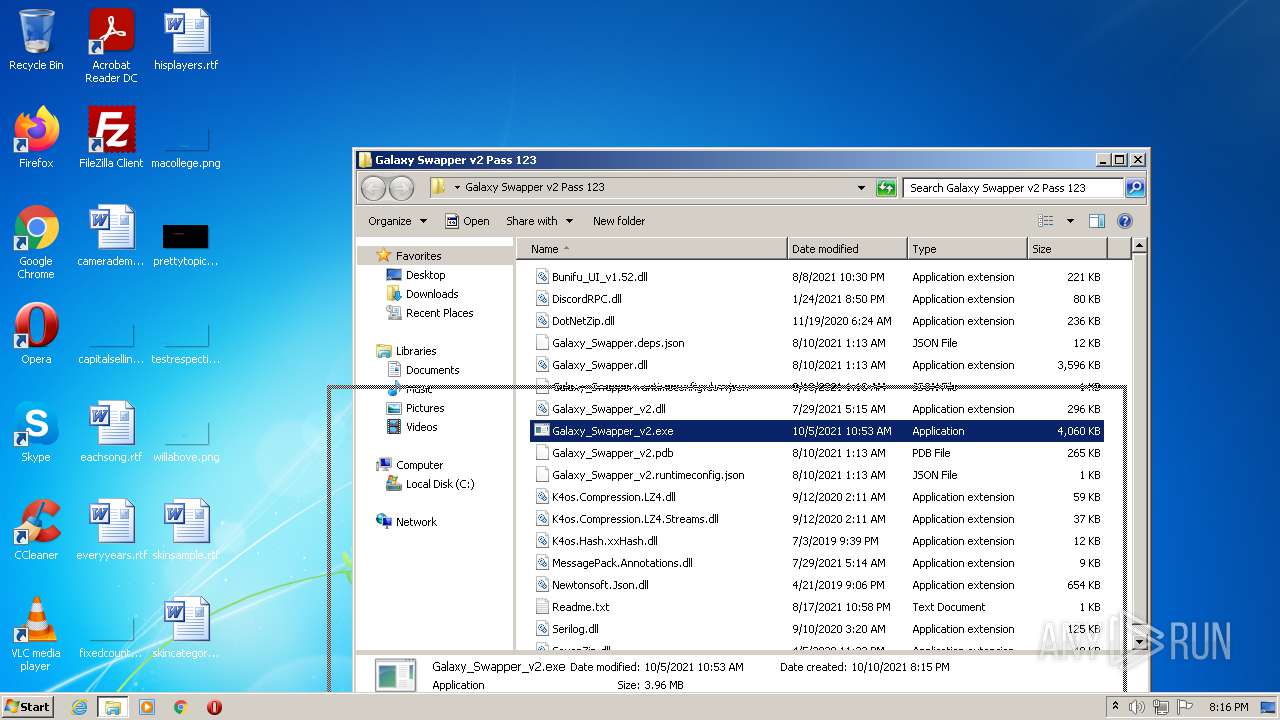The width and height of the screenshot is (1280, 720).
Task: Open the Recycle Bin desktop icon
Action: (36, 41)
